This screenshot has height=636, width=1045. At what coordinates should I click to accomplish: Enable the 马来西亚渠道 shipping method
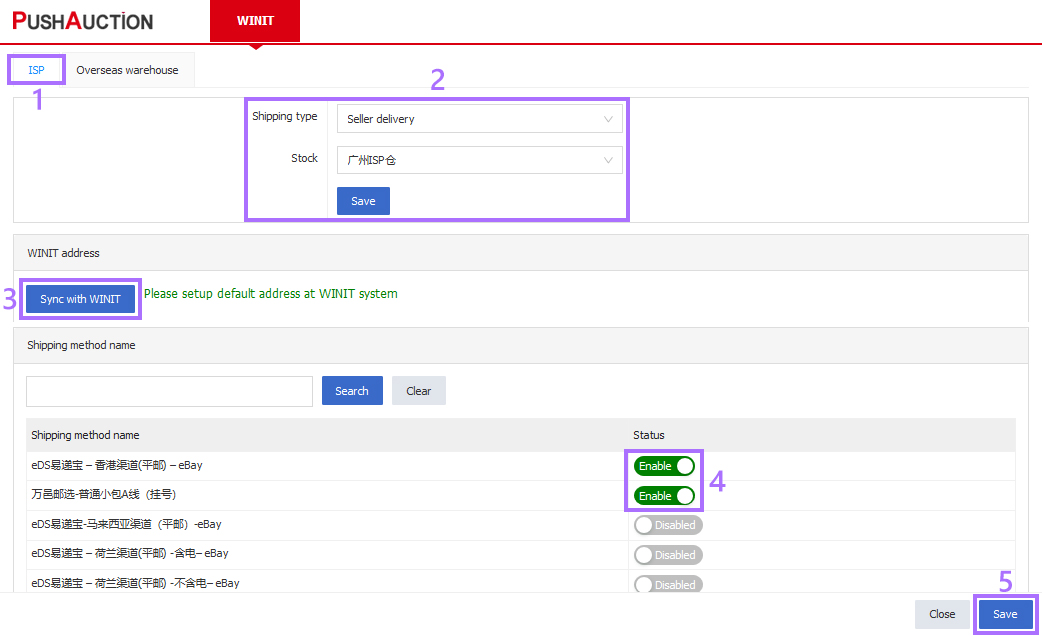coord(667,524)
